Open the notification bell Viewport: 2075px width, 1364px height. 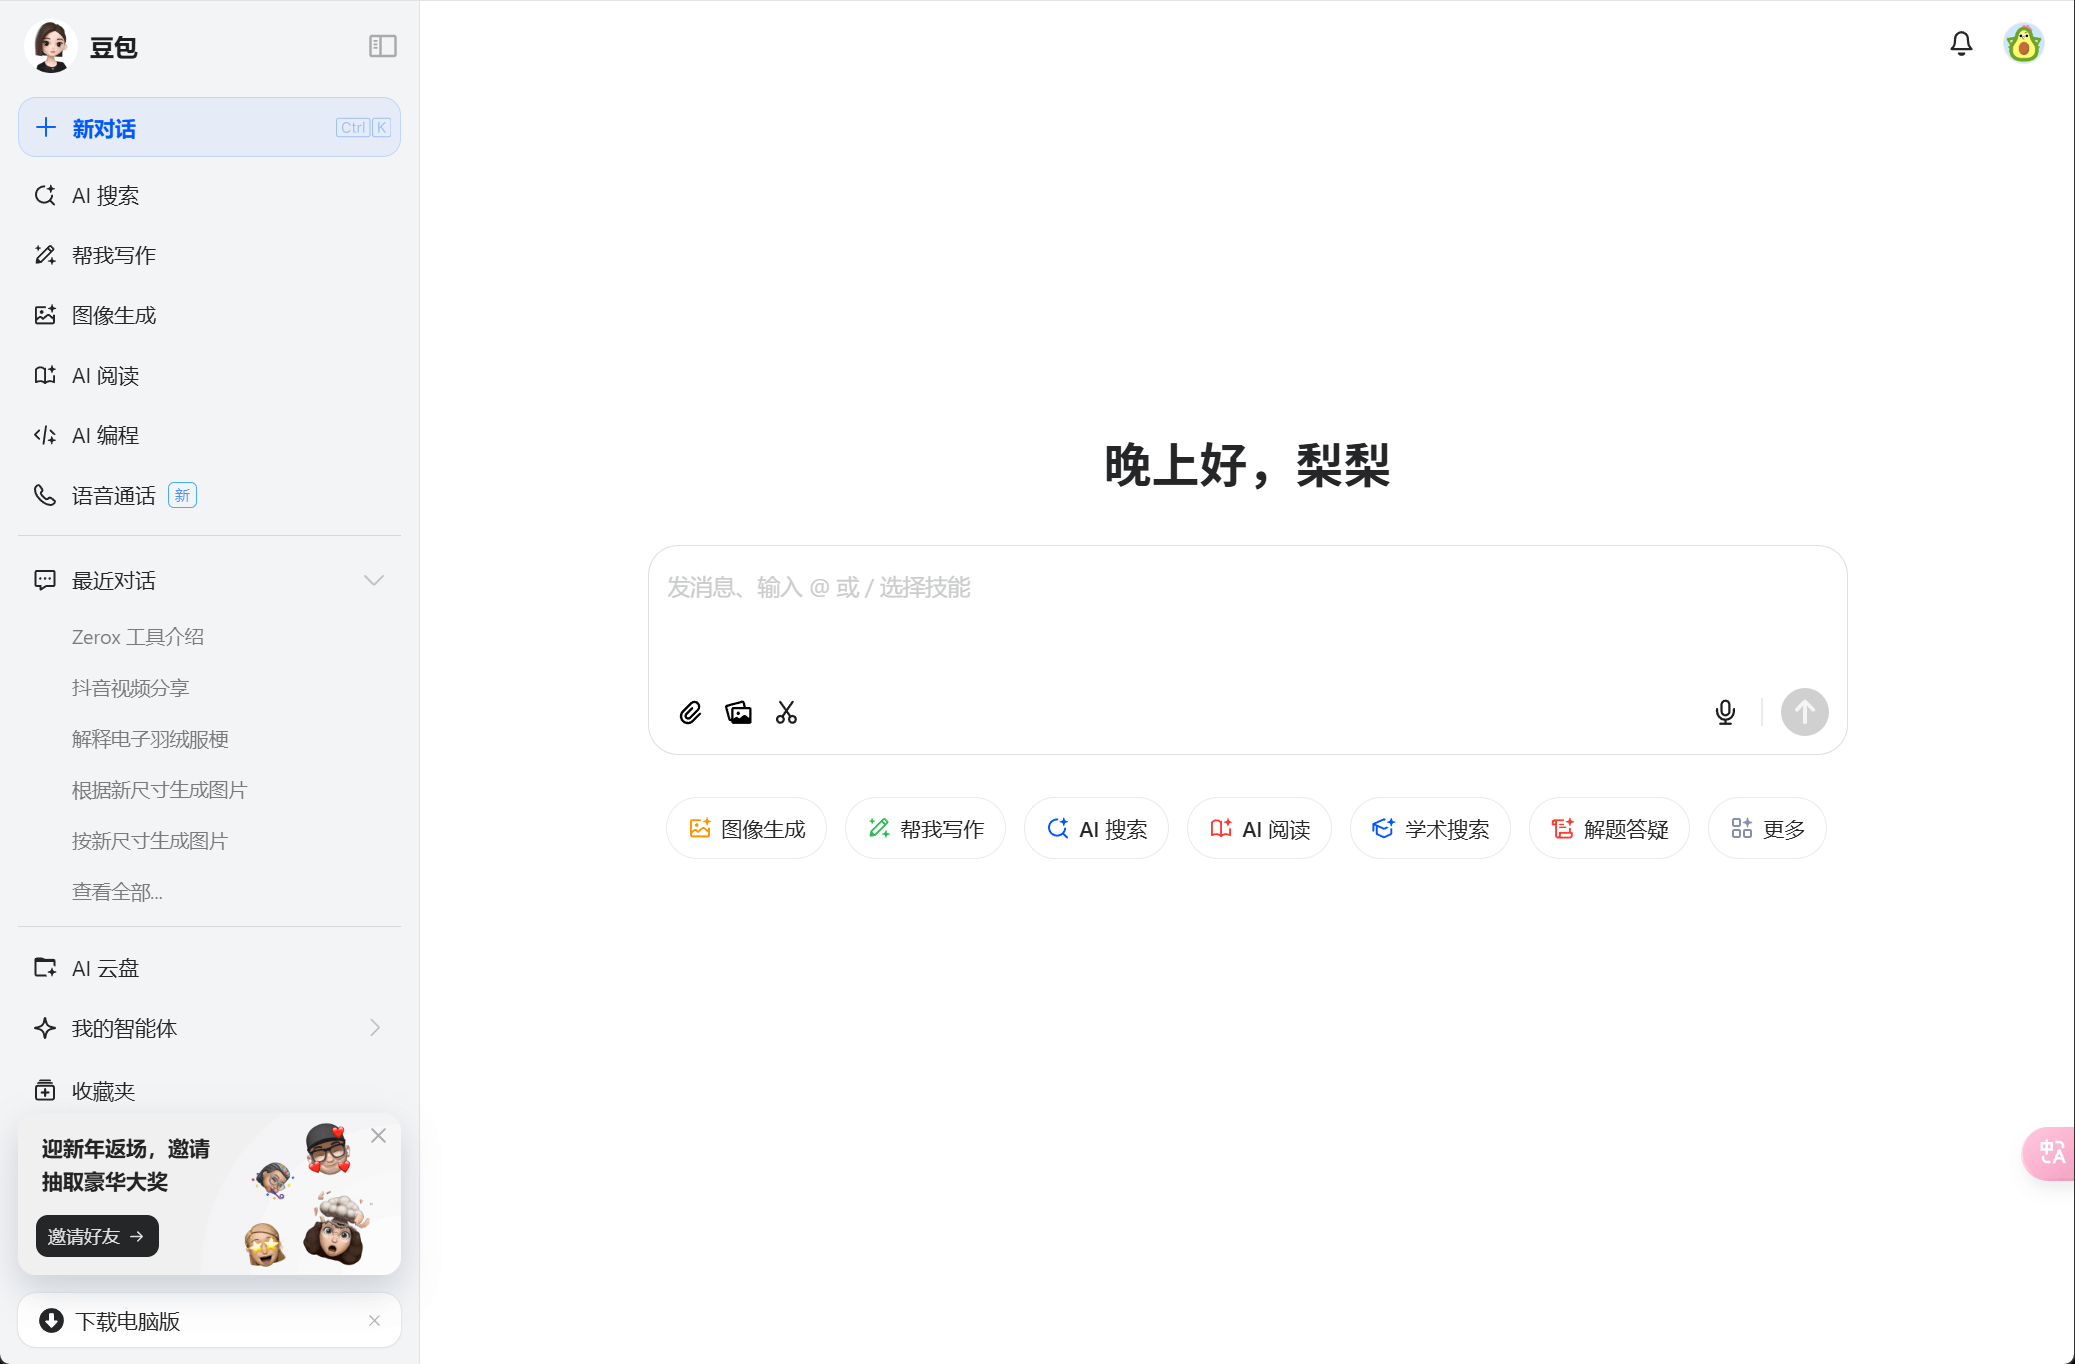click(x=1961, y=43)
